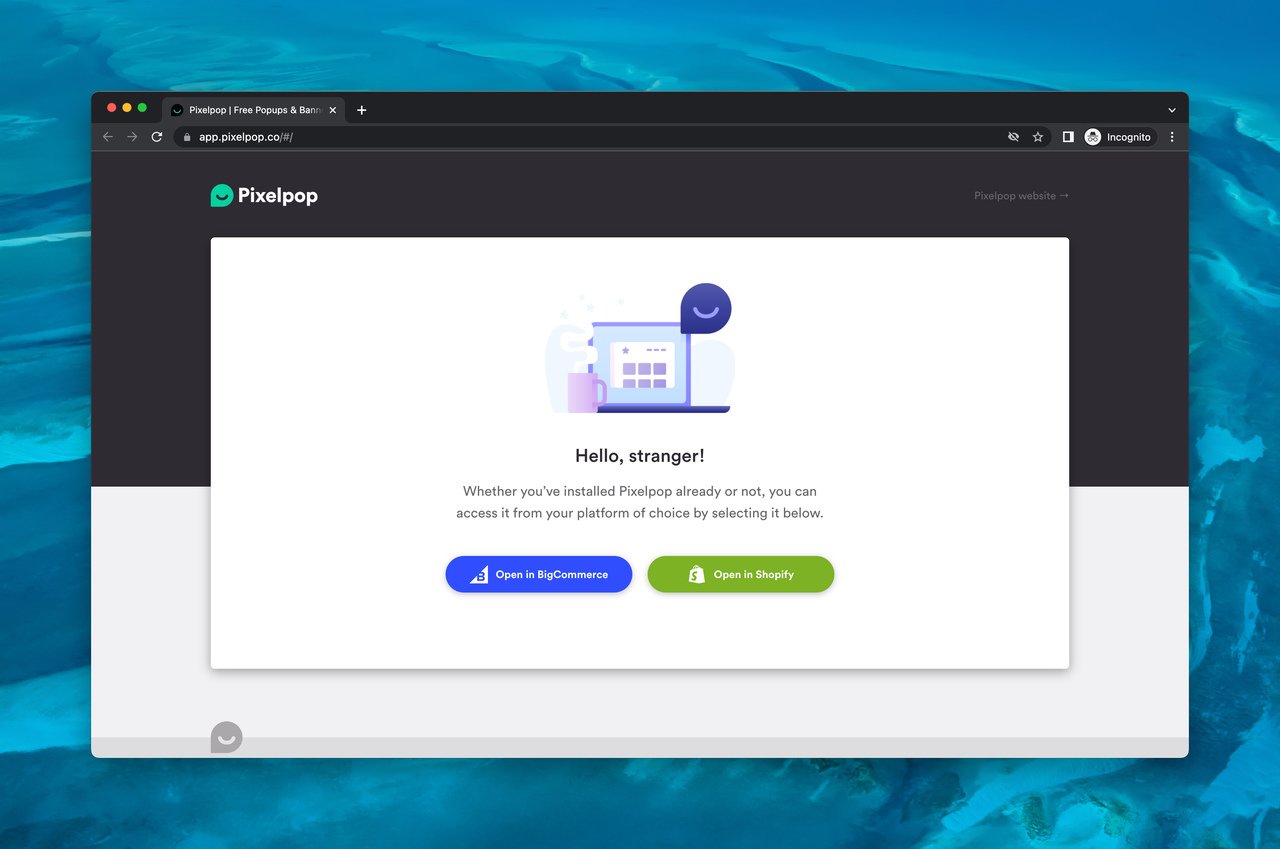The height and width of the screenshot is (849, 1280).
Task: Click the green maximize window button
Action: pyautogui.click(x=142, y=108)
